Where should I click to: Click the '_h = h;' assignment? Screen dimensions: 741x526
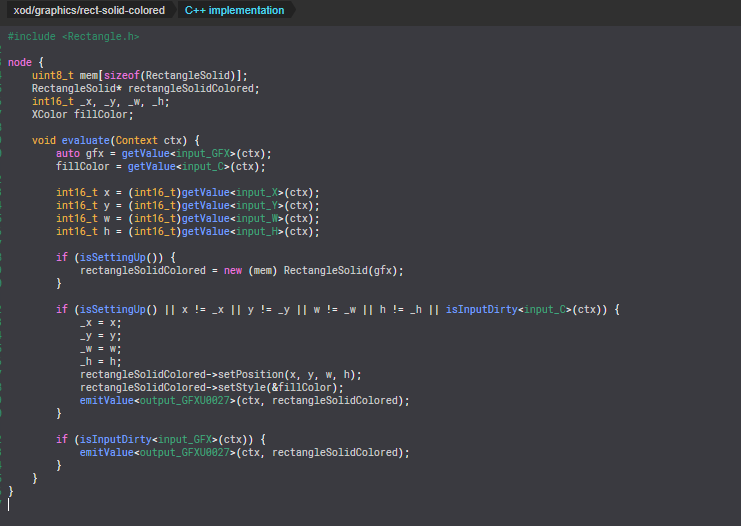[x=101, y=362]
